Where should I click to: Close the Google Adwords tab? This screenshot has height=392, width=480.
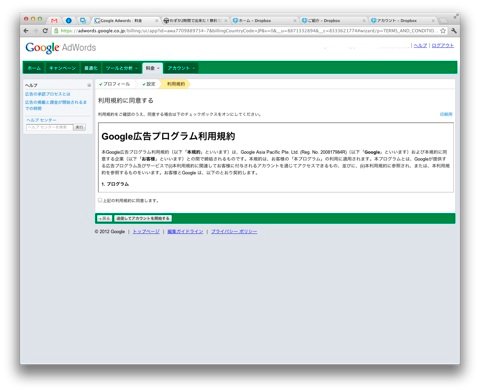pos(157,21)
